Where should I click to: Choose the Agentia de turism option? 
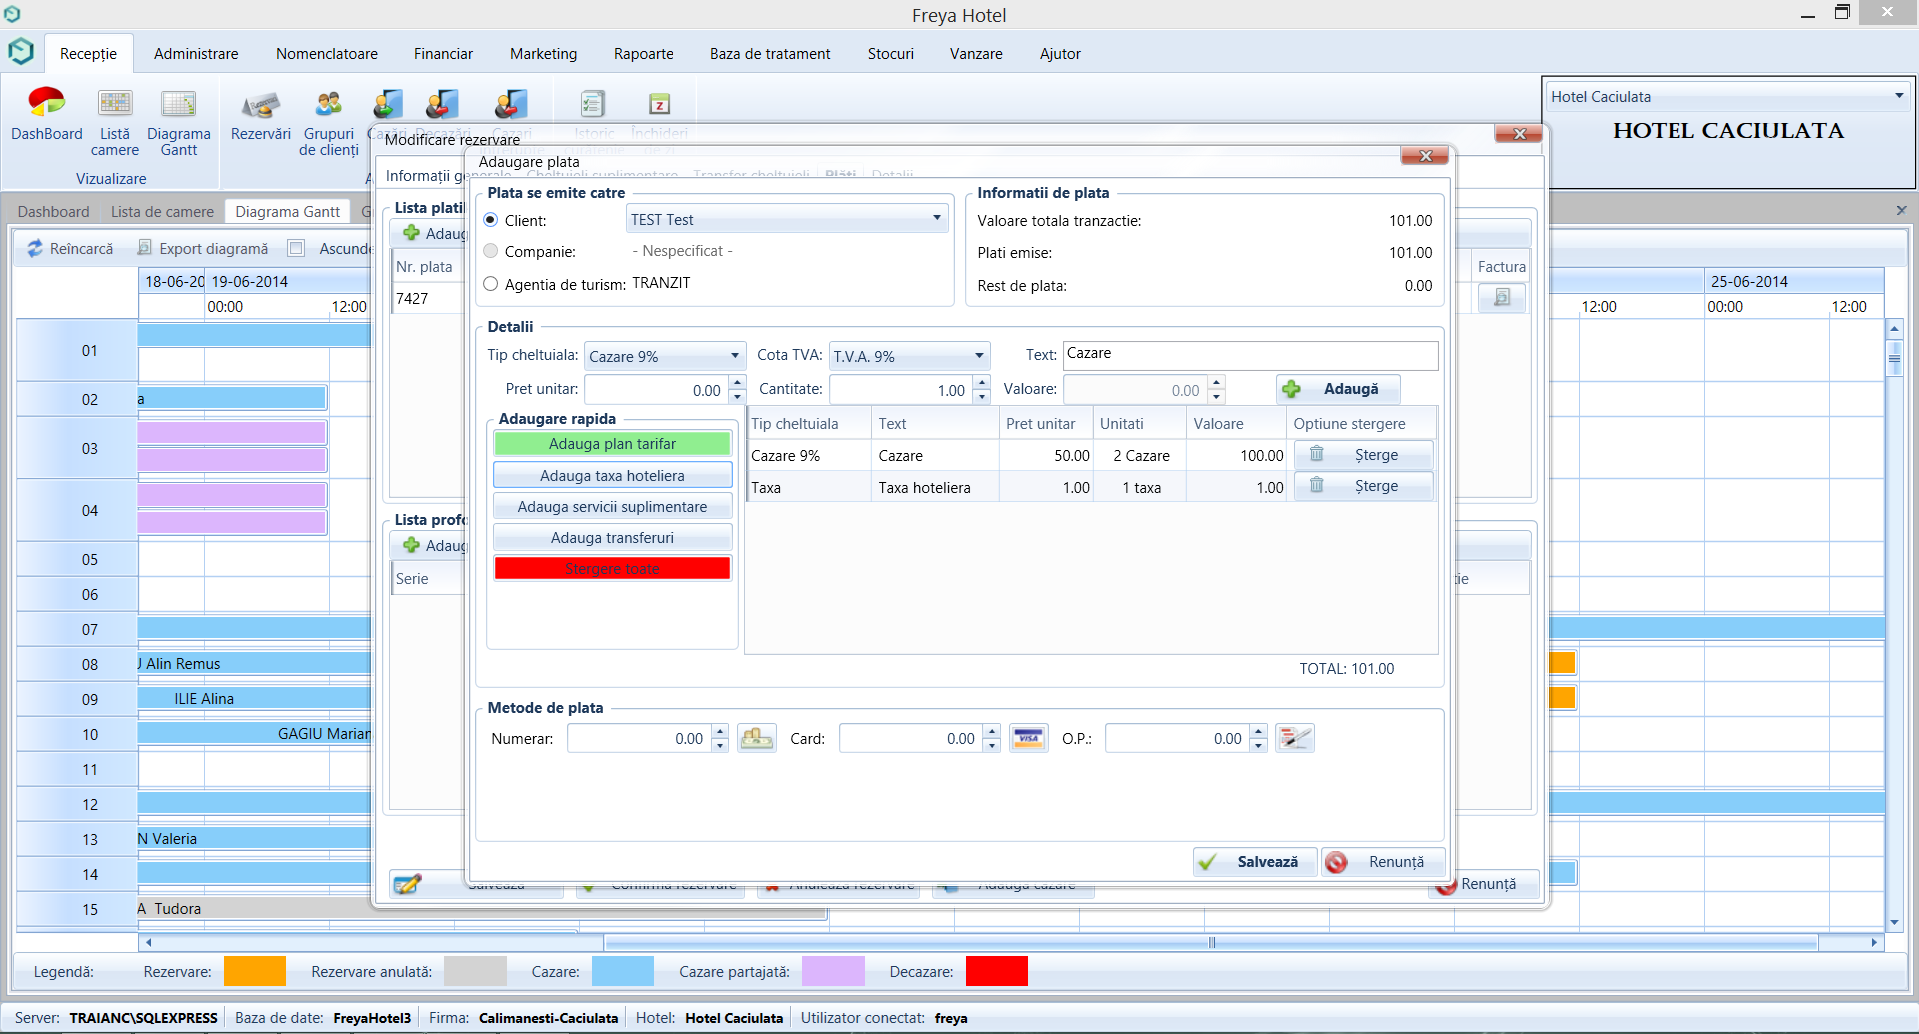pyautogui.click(x=491, y=285)
